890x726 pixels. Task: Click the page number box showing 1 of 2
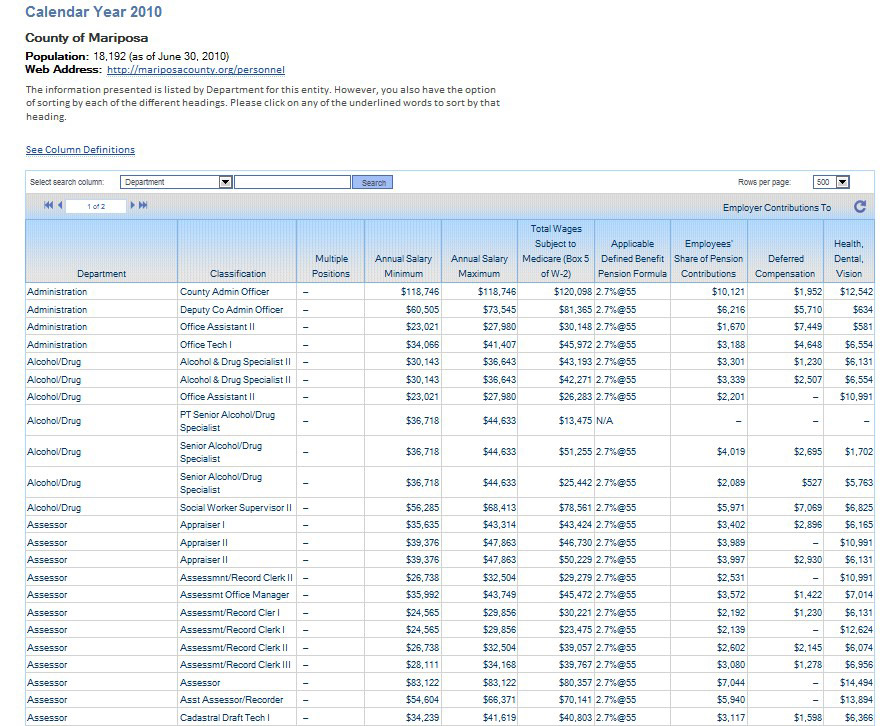coord(96,206)
